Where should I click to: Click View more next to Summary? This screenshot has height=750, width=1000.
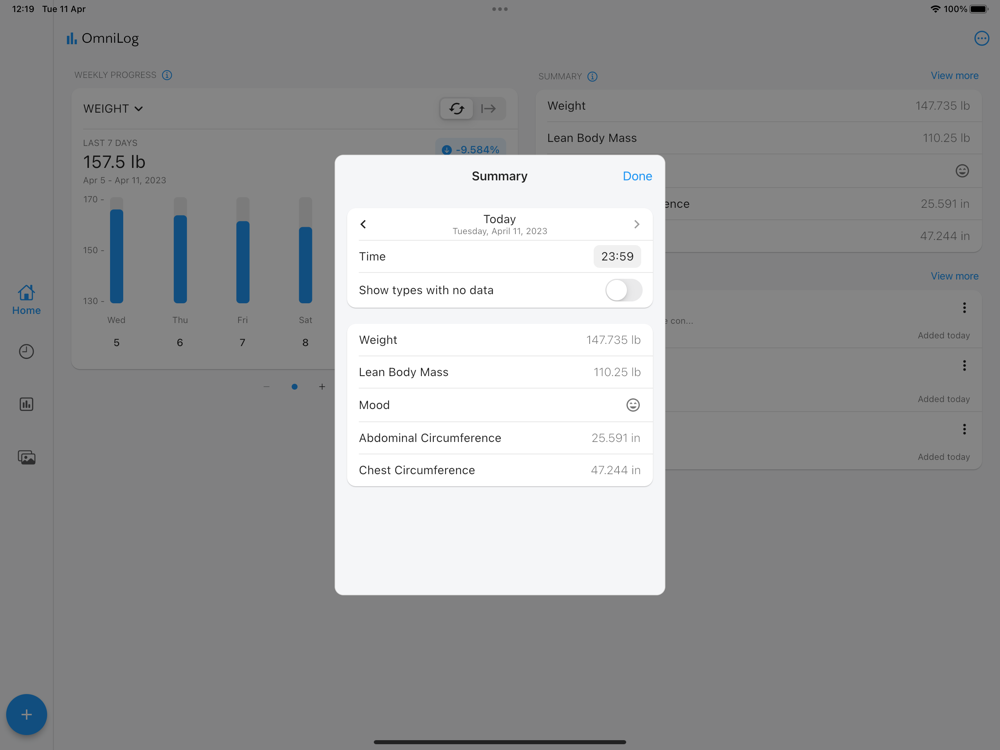coord(954,75)
